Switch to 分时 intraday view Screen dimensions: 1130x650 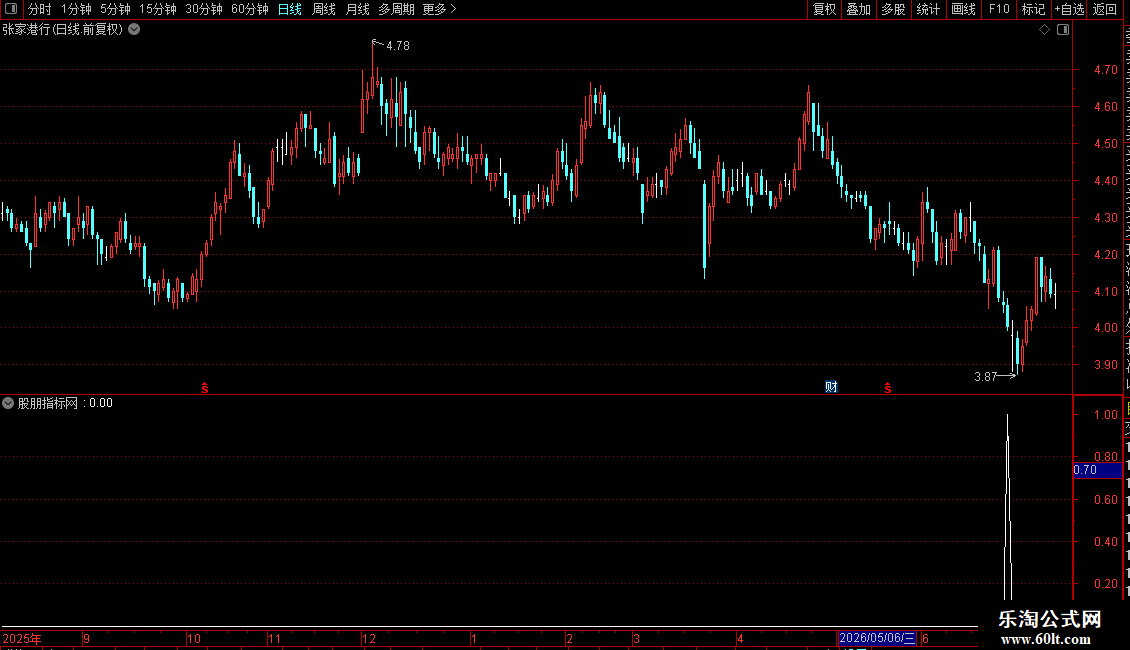(40, 9)
